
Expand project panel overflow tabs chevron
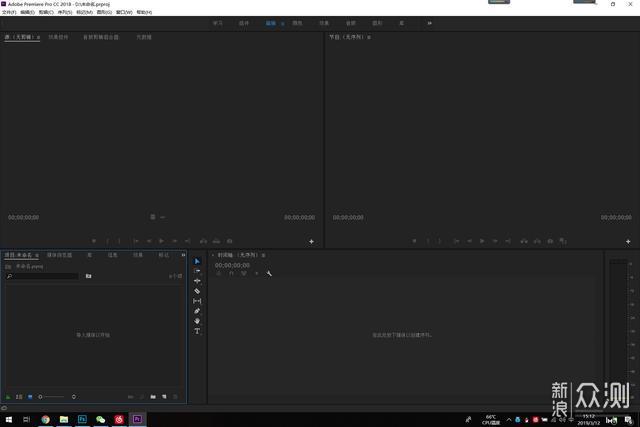click(x=183, y=255)
